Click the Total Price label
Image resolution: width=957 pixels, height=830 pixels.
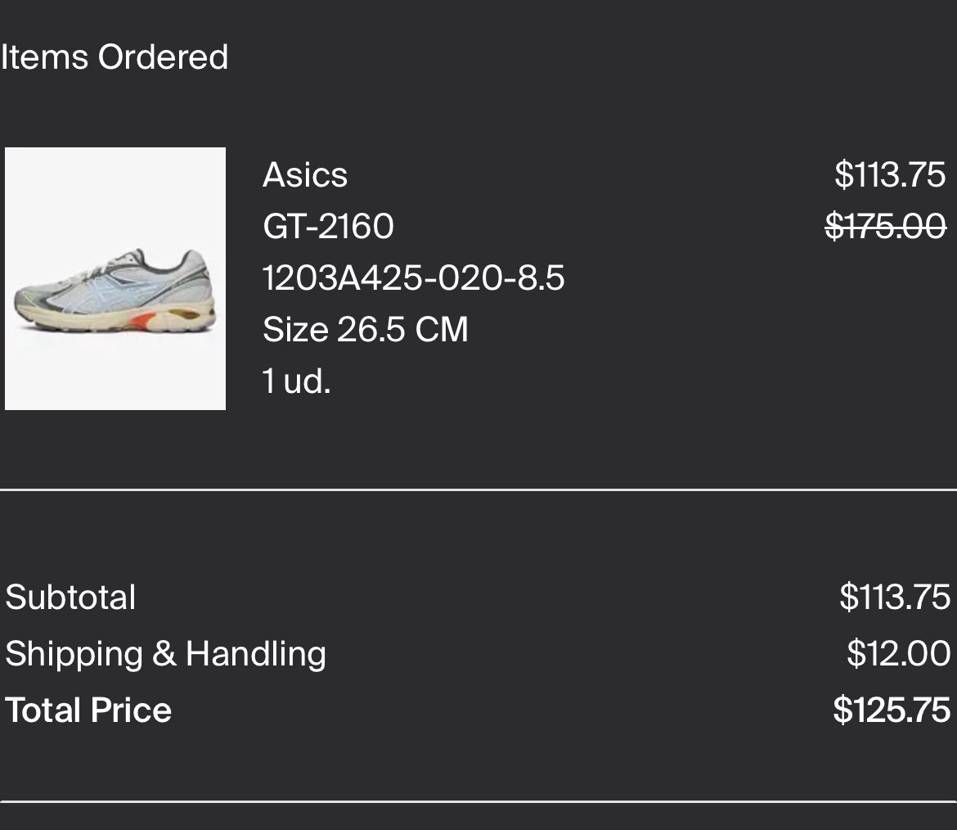[88, 710]
